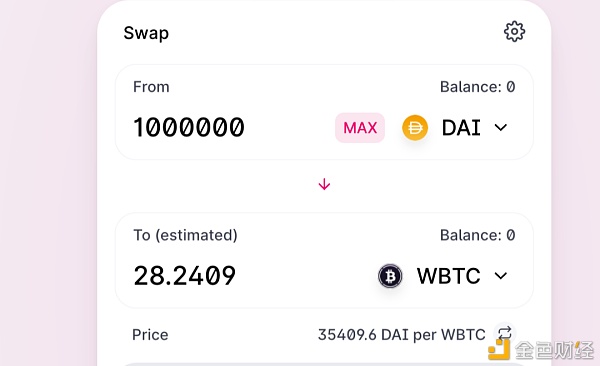The width and height of the screenshot is (600, 366).
Task: Click the From balance label
Action: point(478,87)
